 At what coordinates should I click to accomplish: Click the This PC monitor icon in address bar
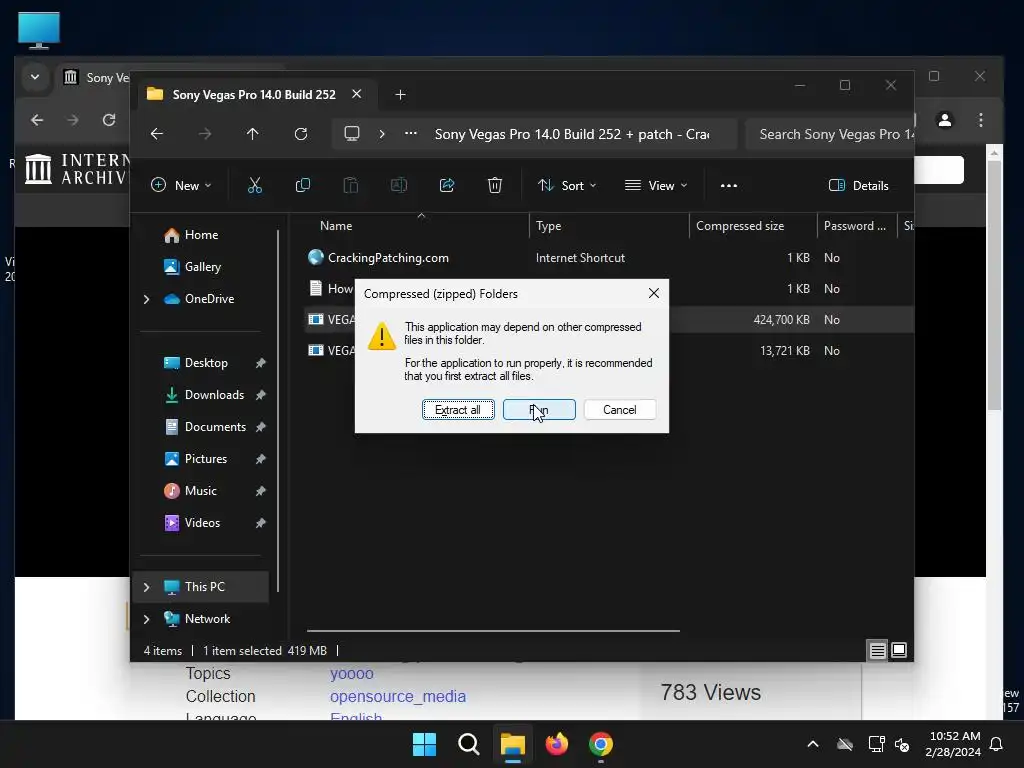tap(352, 134)
